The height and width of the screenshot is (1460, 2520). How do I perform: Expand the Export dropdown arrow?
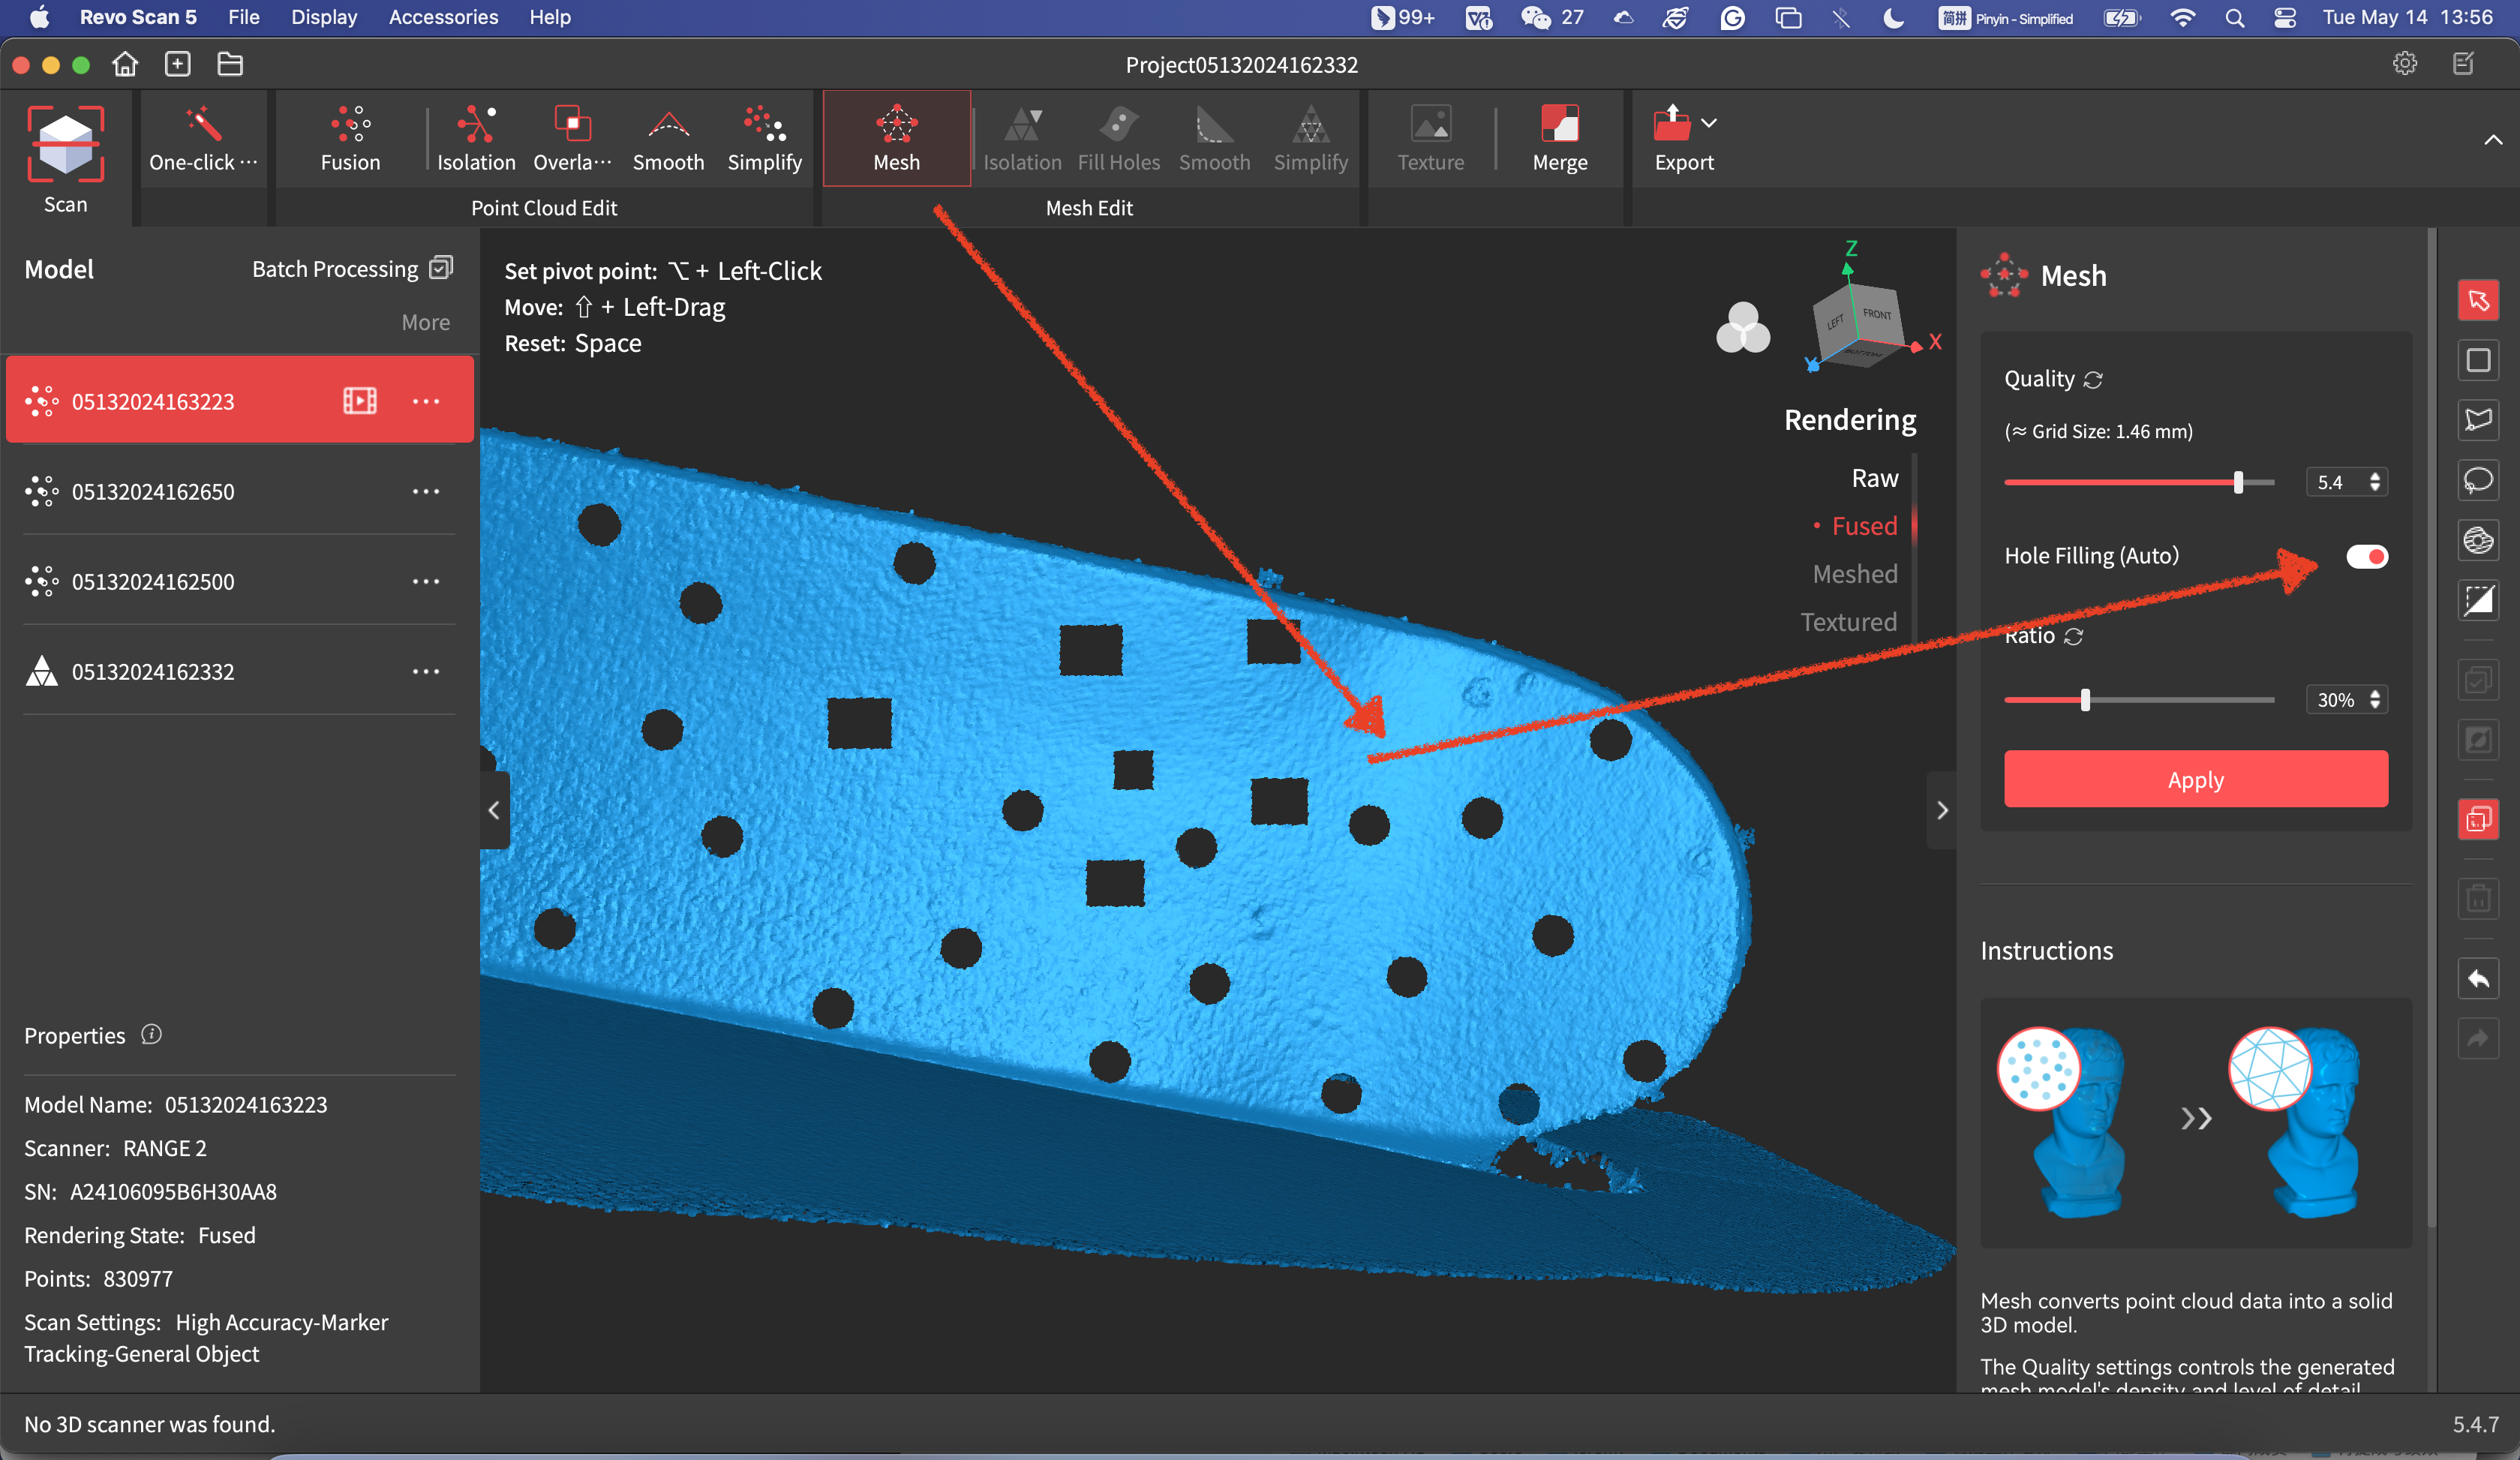click(1709, 123)
